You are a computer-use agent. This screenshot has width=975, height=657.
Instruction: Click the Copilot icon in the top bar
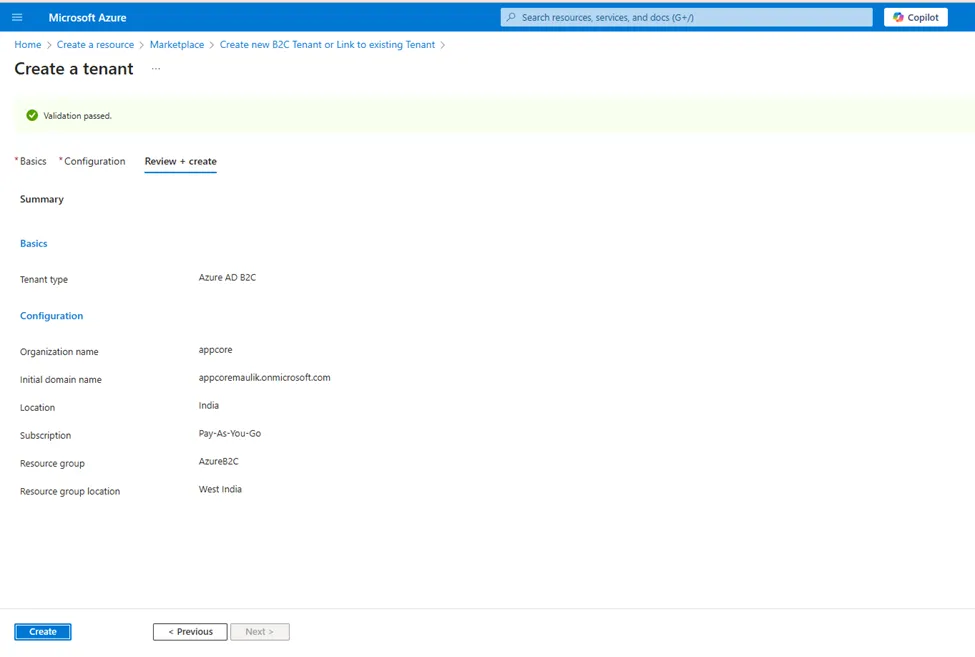tap(915, 16)
